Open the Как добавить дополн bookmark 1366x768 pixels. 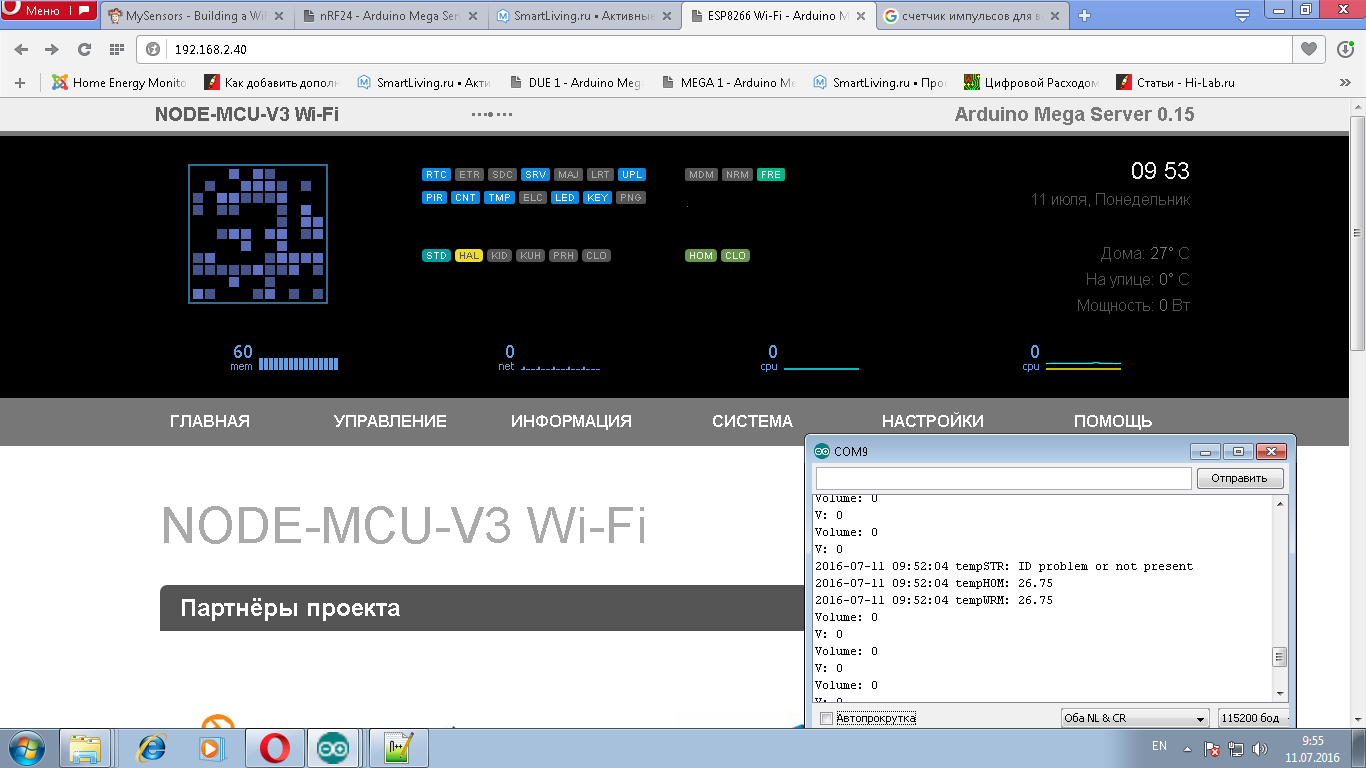(272, 83)
